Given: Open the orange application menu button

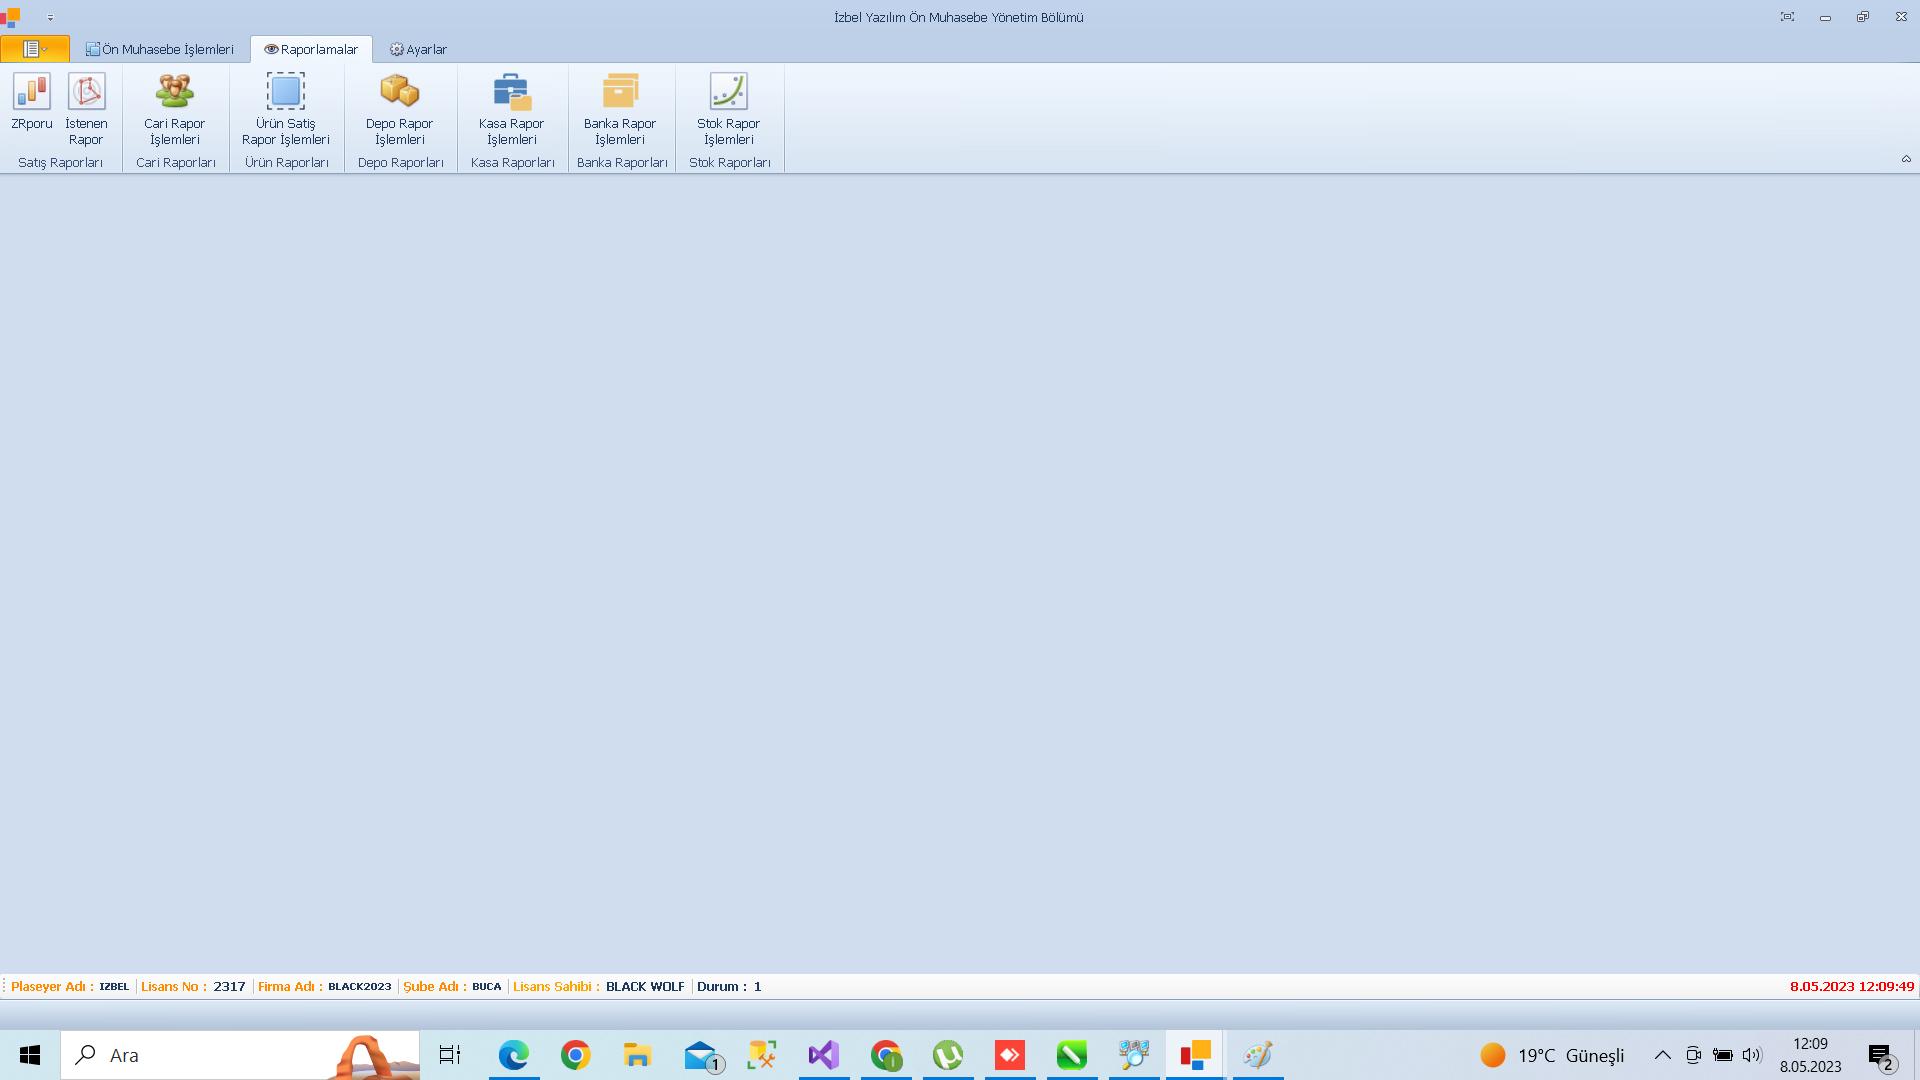Looking at the screenshot, I should 35,49.
